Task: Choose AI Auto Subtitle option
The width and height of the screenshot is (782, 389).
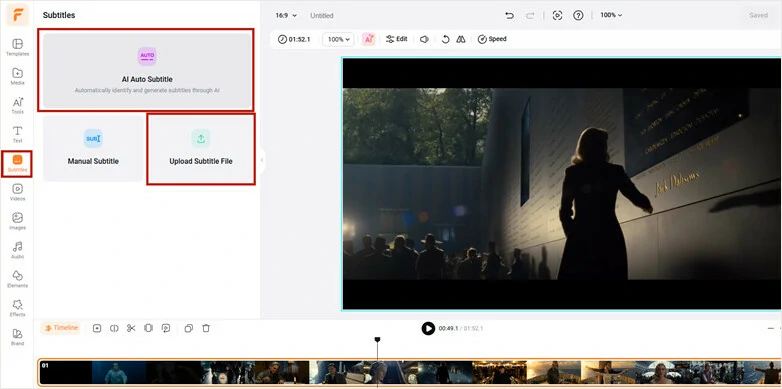Action: pyautogui.click(x=147, y=70)
